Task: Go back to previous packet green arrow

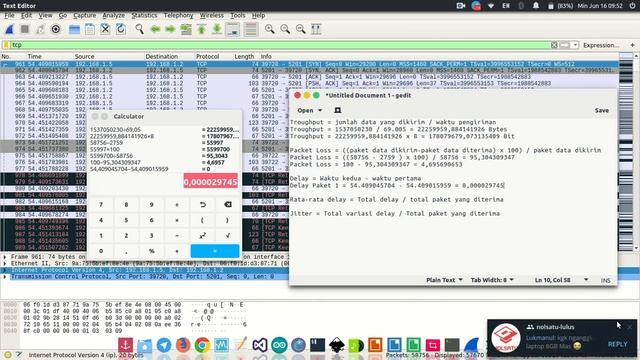Action: click(x=155, y=29)
